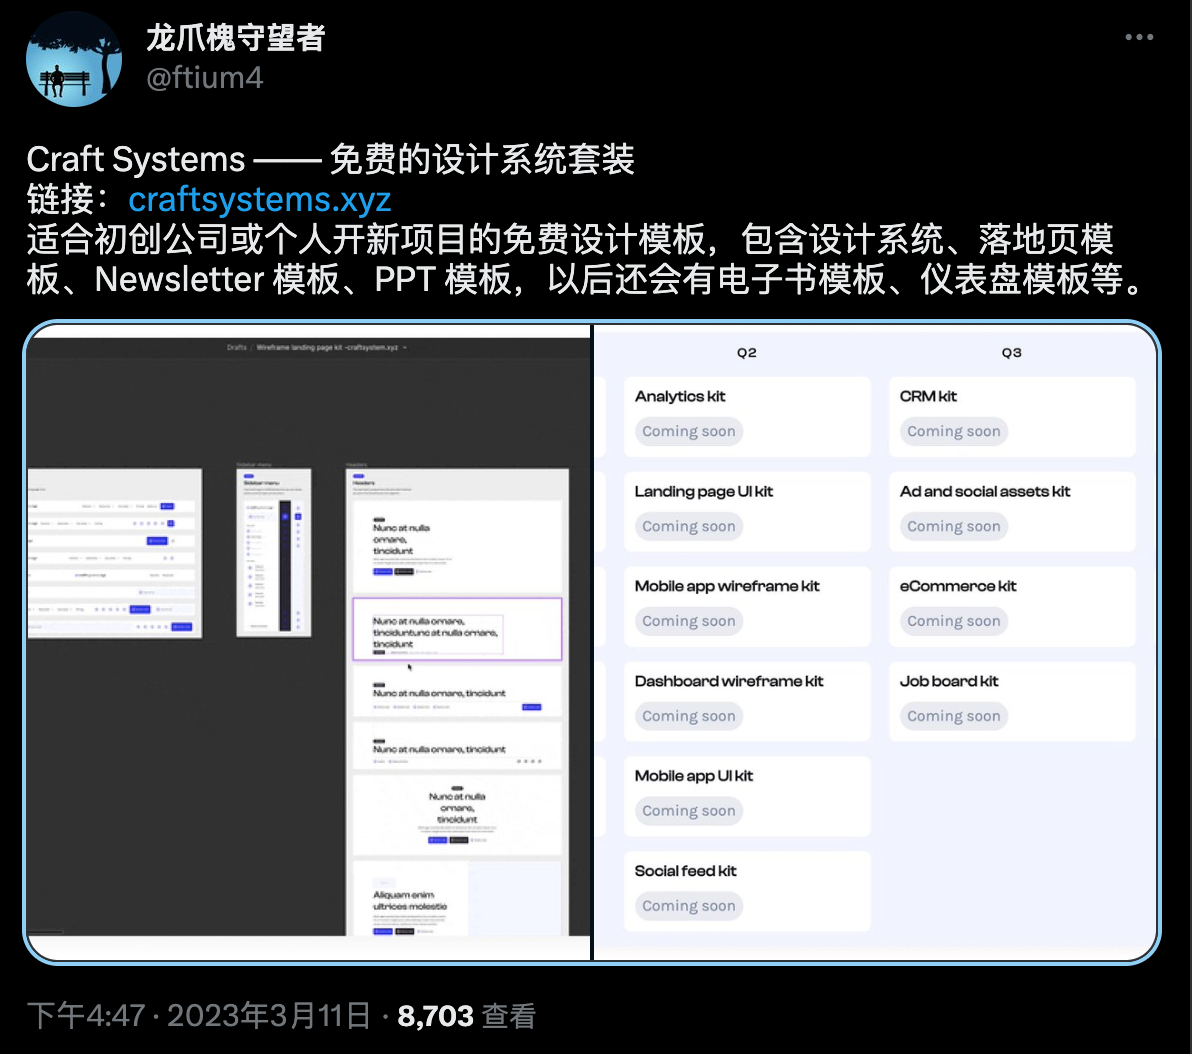This screenshot has height=1054, width=1192.
Task: Open the tweet's three-dot more menu
Action: 1139,37
